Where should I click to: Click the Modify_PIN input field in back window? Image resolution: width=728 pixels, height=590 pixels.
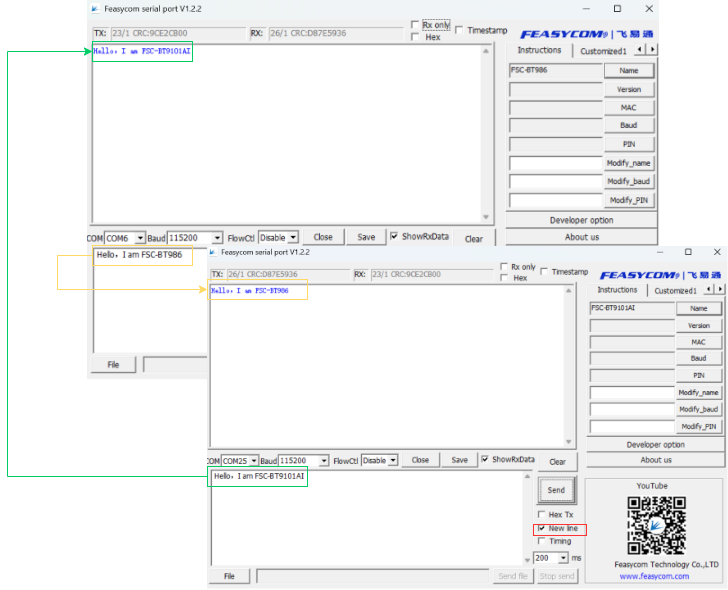coord(556,200)
